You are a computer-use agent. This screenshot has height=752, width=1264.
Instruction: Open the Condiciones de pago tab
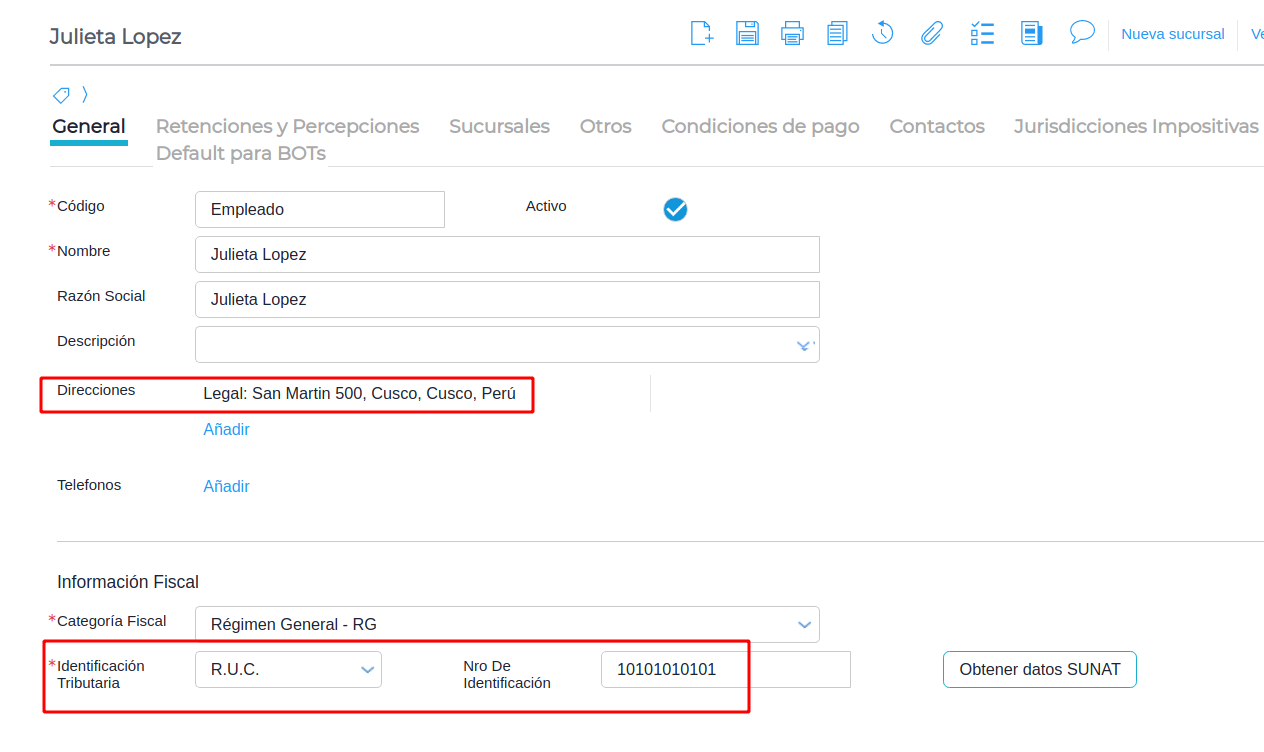[x=760, y=127]
